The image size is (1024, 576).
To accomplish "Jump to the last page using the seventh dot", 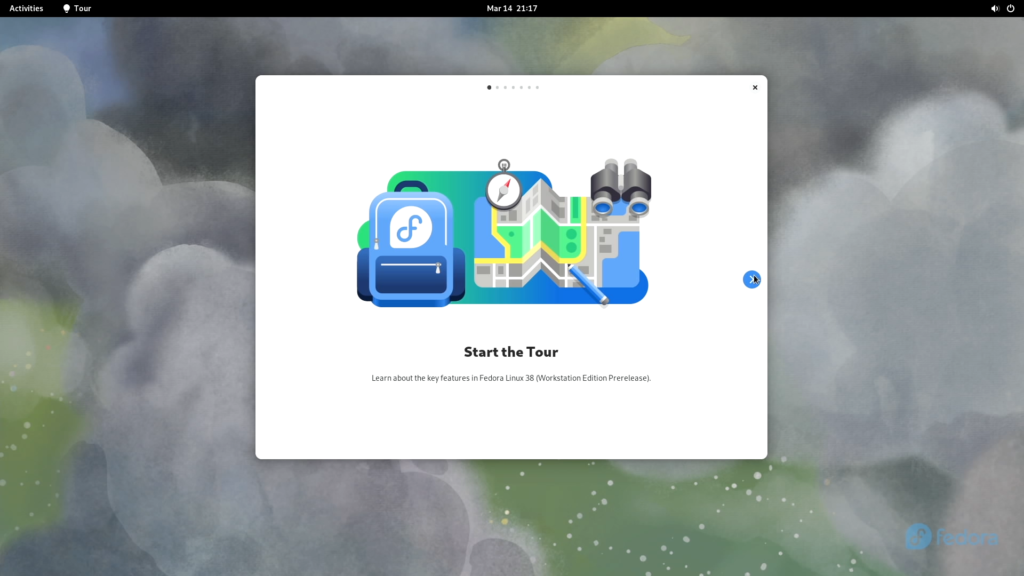I will point(537,88).
